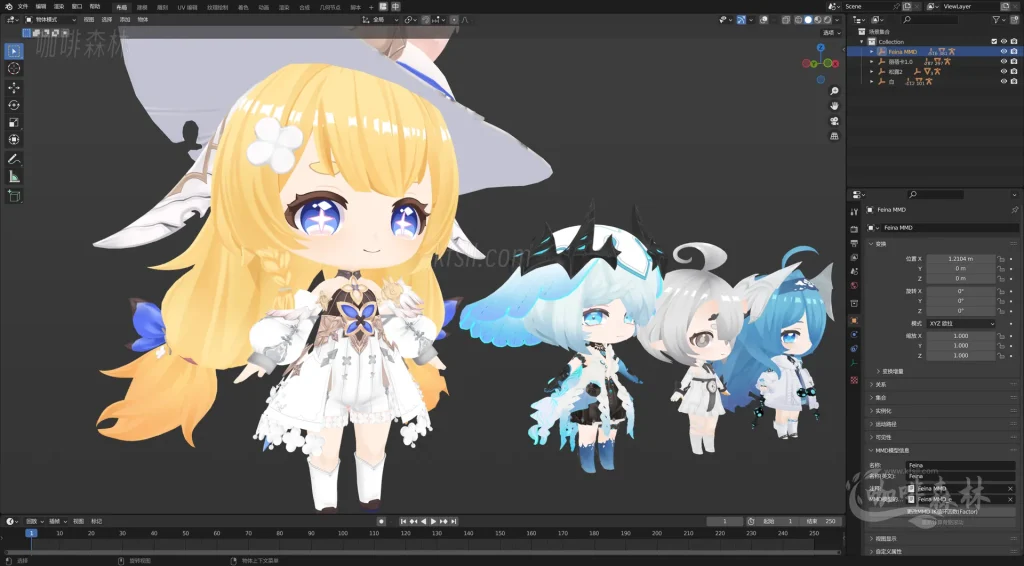The width and height of the screenshot is (1024, 566).
Task: Activate the 3D Cursor tool
Action: [x=14, y=69]
